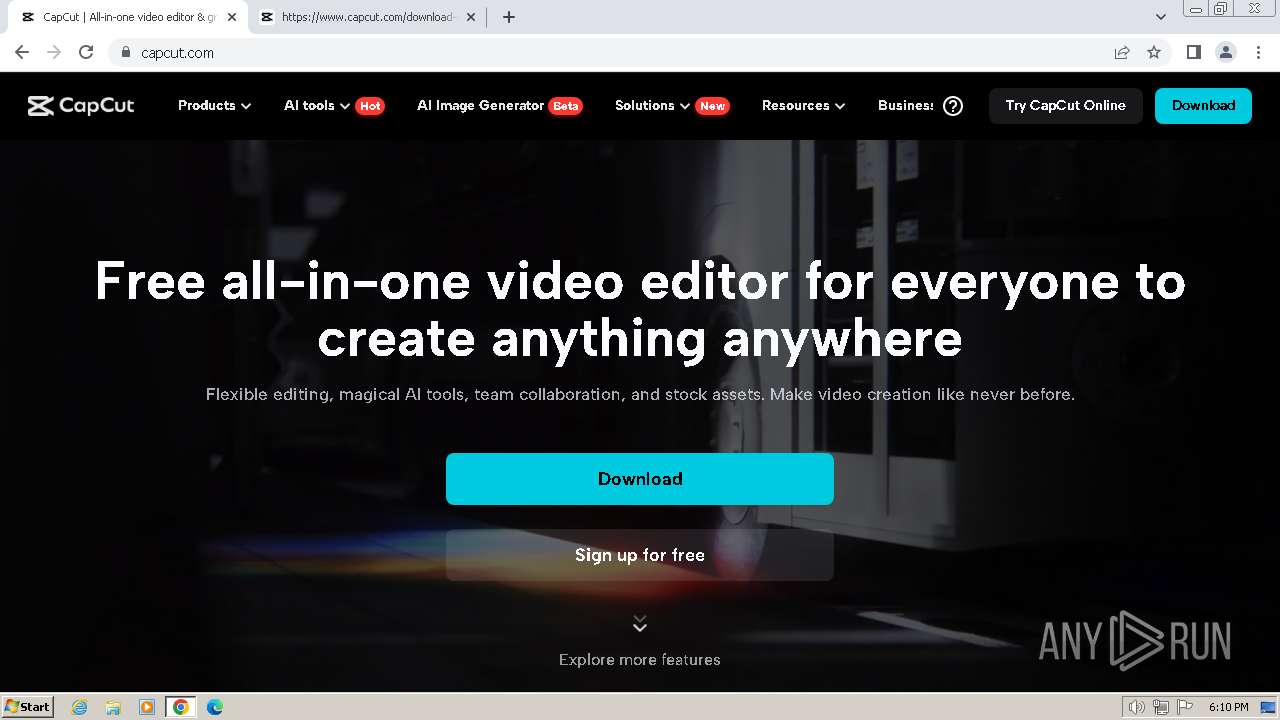Click the taskbar clock showing 6:10 PM

[x=1228, y=707]
